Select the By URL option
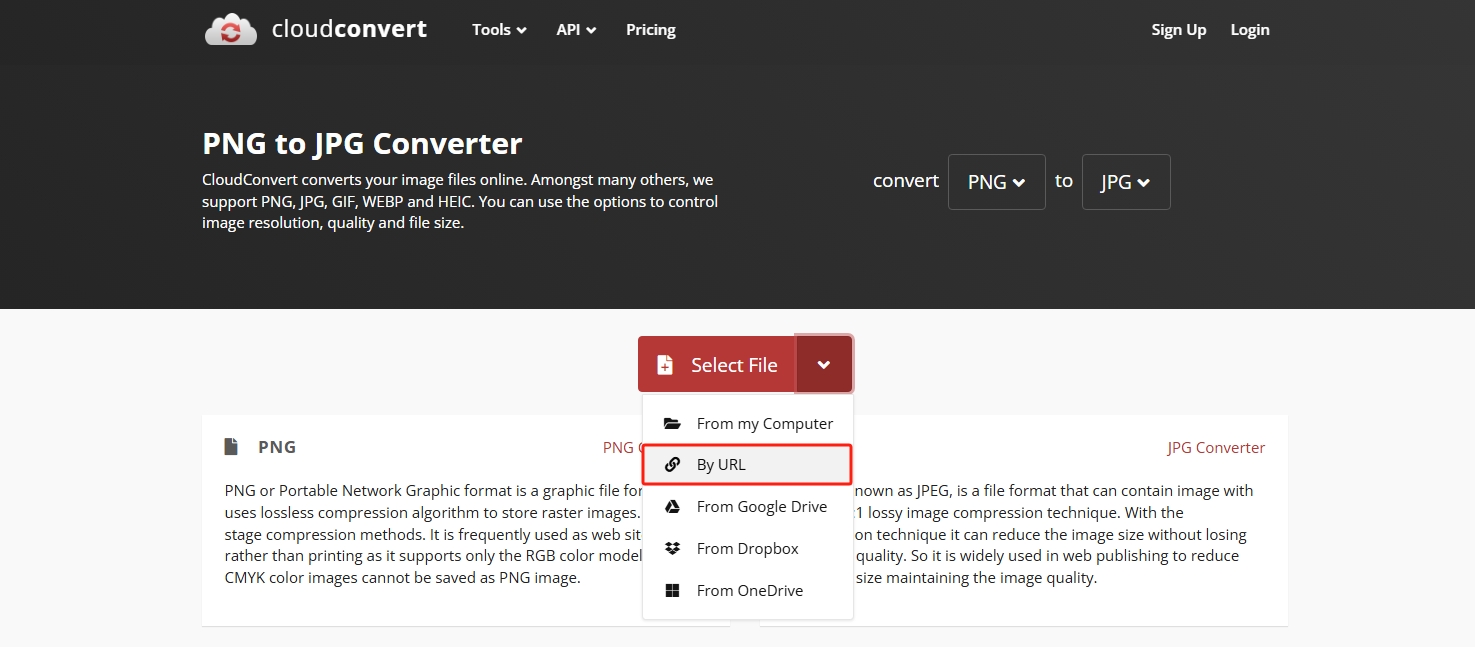Screen dimensions: 1475x647 pos(748,465)
